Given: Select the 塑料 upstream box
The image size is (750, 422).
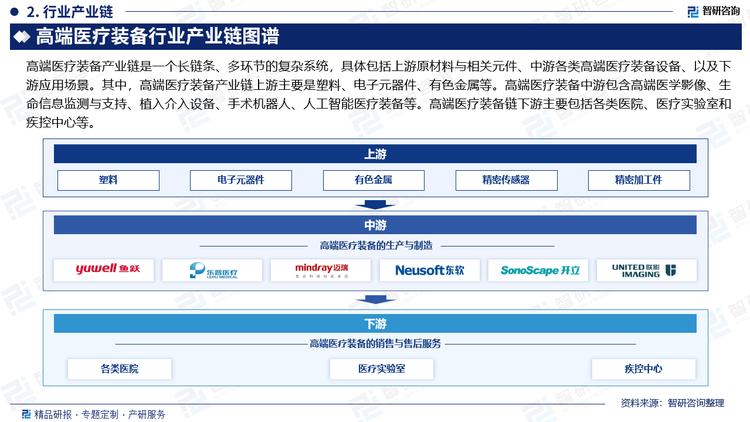Looking at the screenshot, I should tap(108, 180).
